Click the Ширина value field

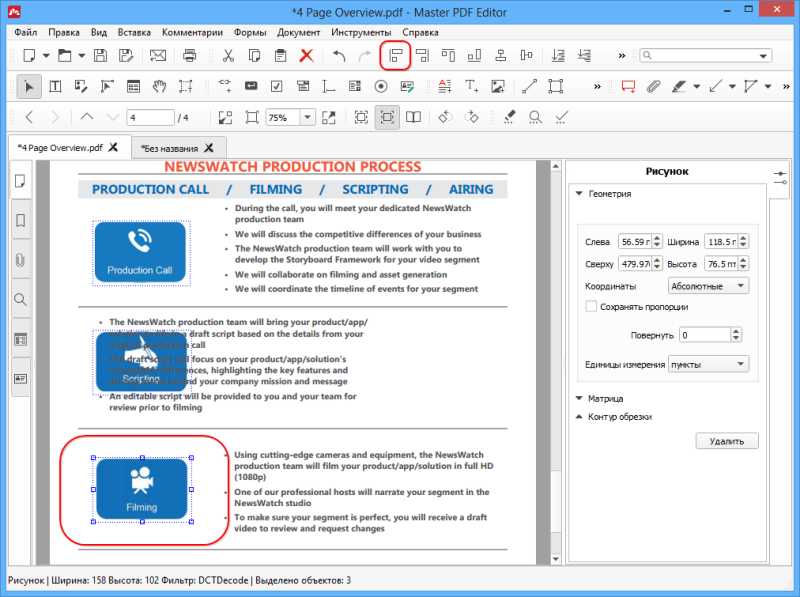721,241
